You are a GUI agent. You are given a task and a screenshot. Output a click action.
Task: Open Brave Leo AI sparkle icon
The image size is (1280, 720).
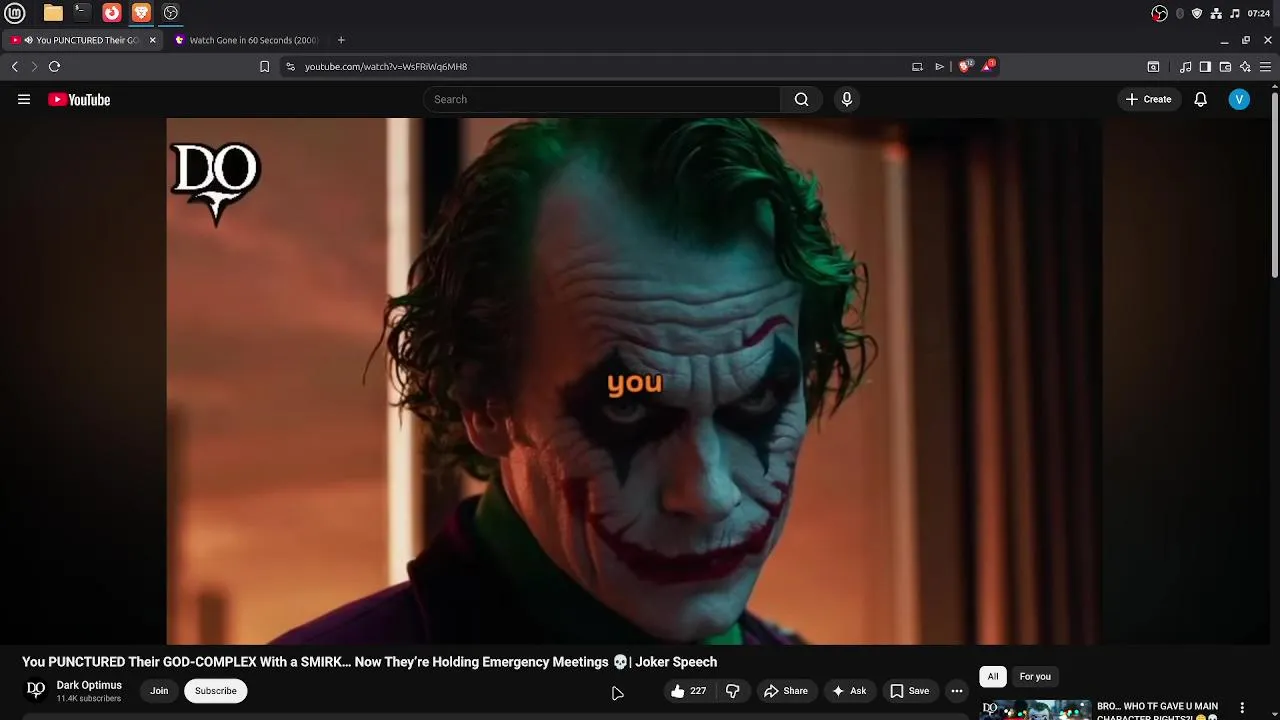pos(1245,66)
